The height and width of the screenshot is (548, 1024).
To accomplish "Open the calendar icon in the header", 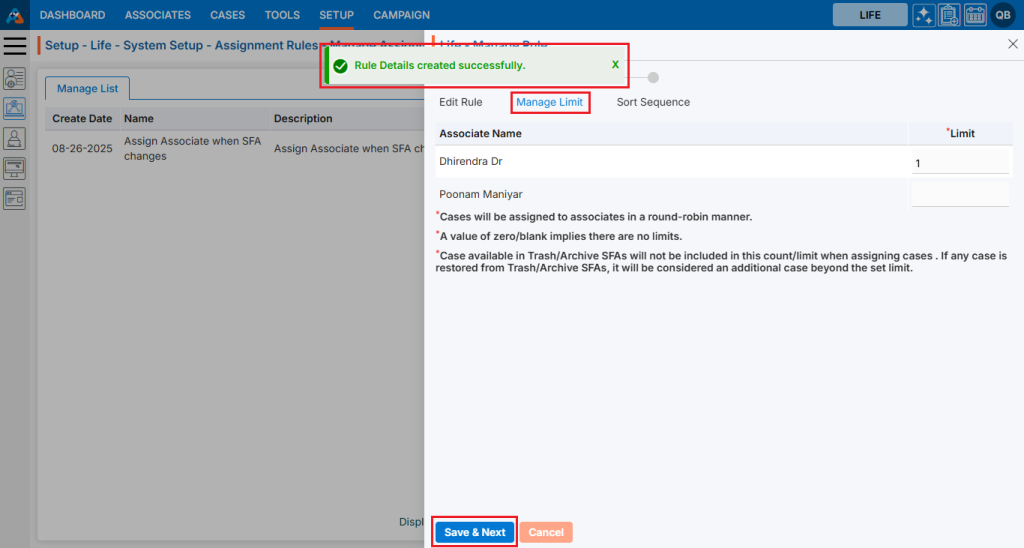I will tap(975, 15).
